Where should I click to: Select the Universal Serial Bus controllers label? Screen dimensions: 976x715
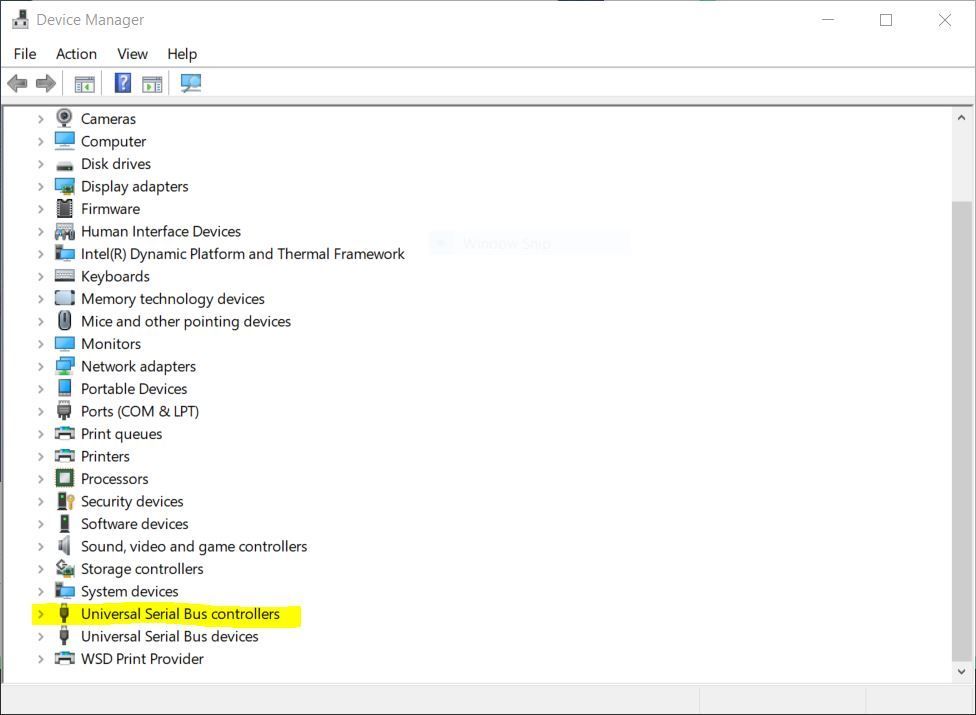tap(181, 614)
